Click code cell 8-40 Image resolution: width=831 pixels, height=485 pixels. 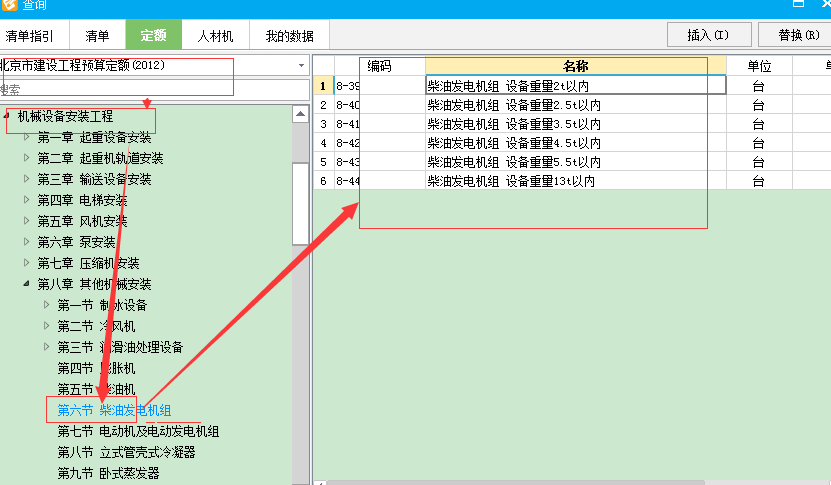click(379, 104)
